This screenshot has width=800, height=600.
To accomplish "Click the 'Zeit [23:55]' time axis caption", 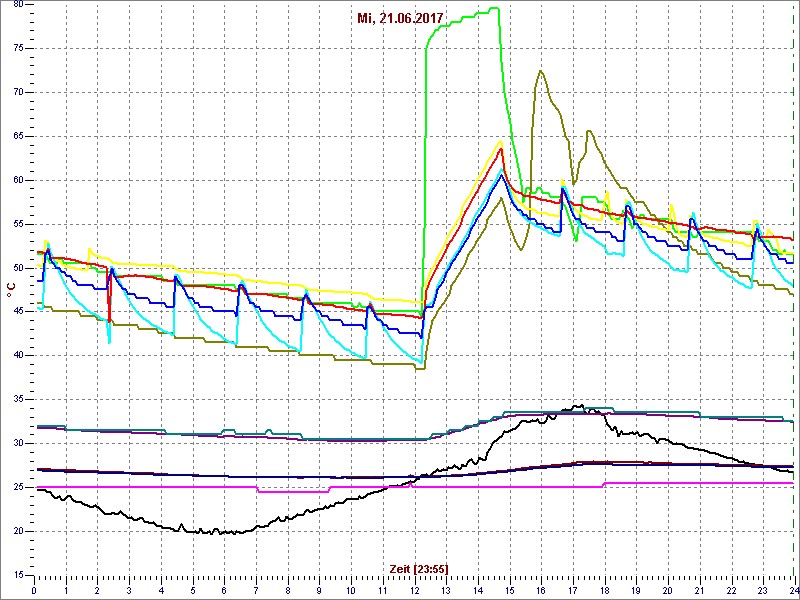I will 419,568.
